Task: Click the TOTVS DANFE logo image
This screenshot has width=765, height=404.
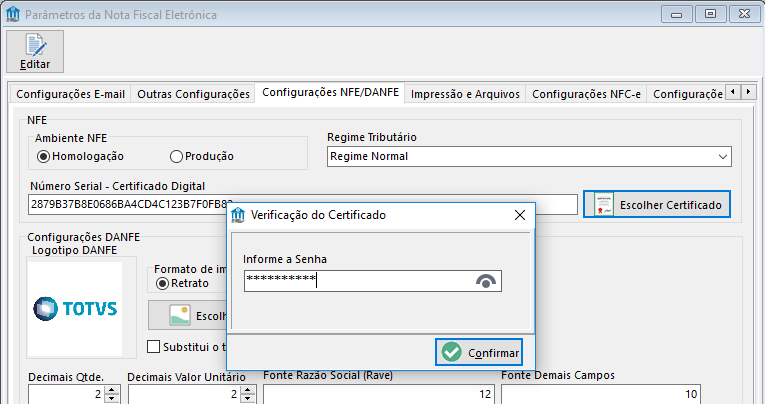Action: (75, 308)
